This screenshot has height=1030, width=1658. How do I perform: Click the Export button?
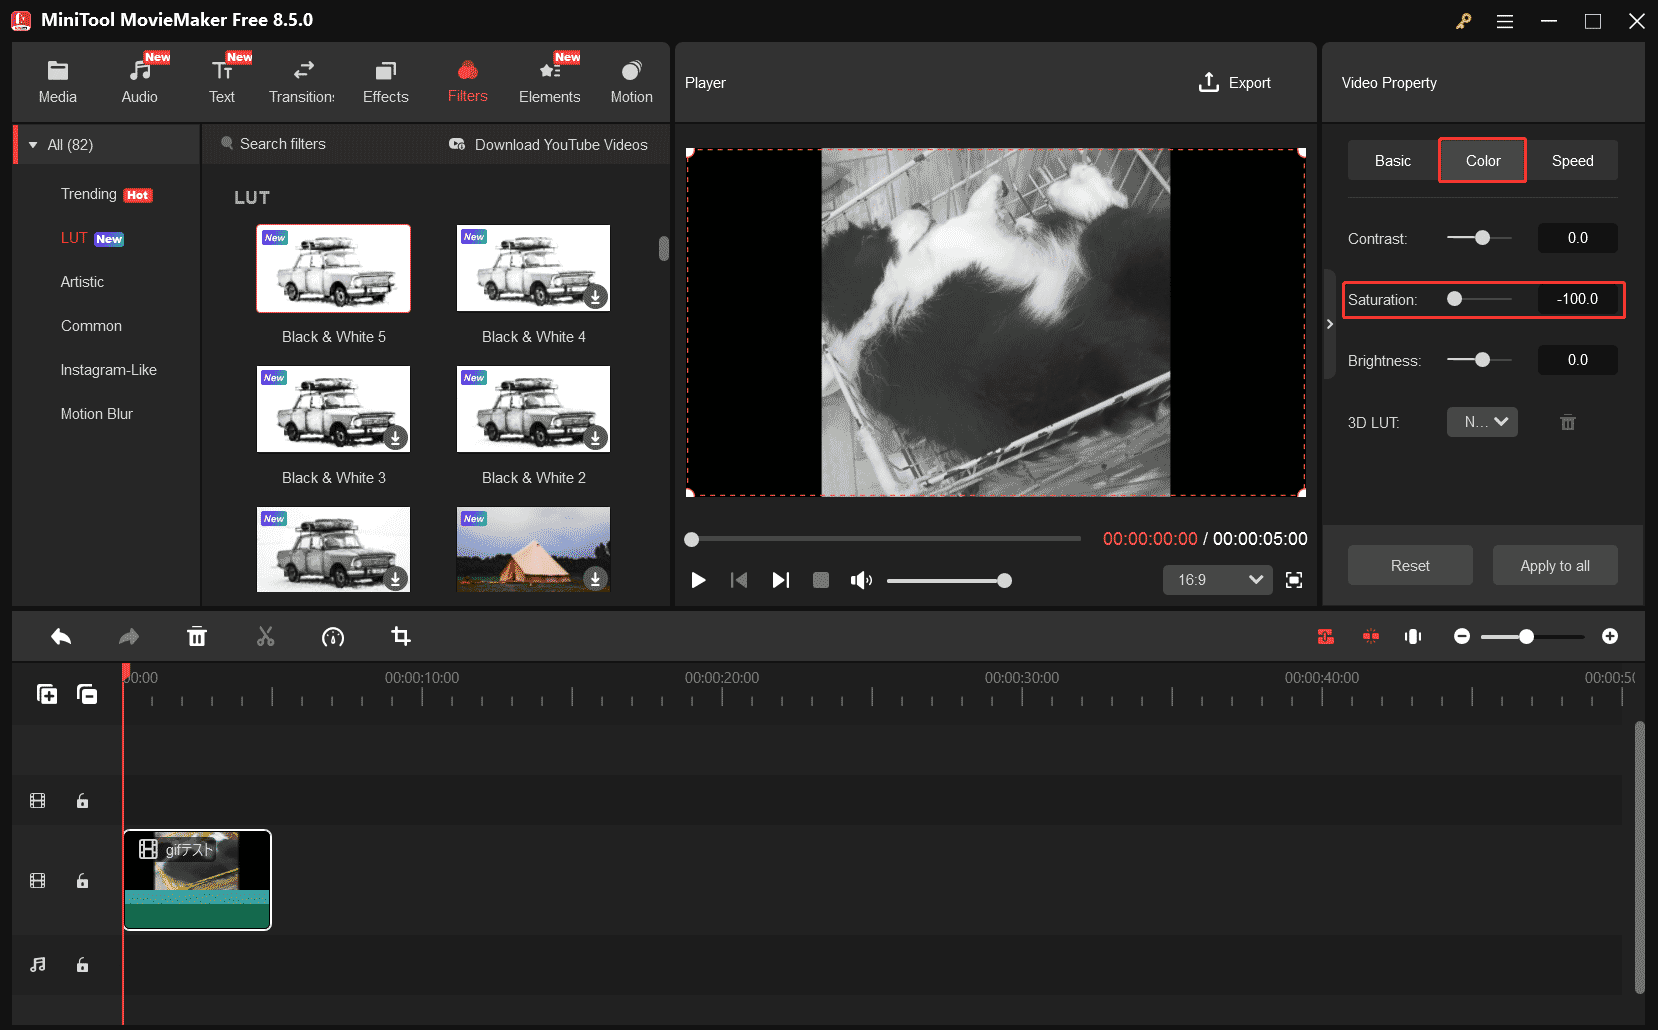pyautogui.click(x=1234, y=82)
